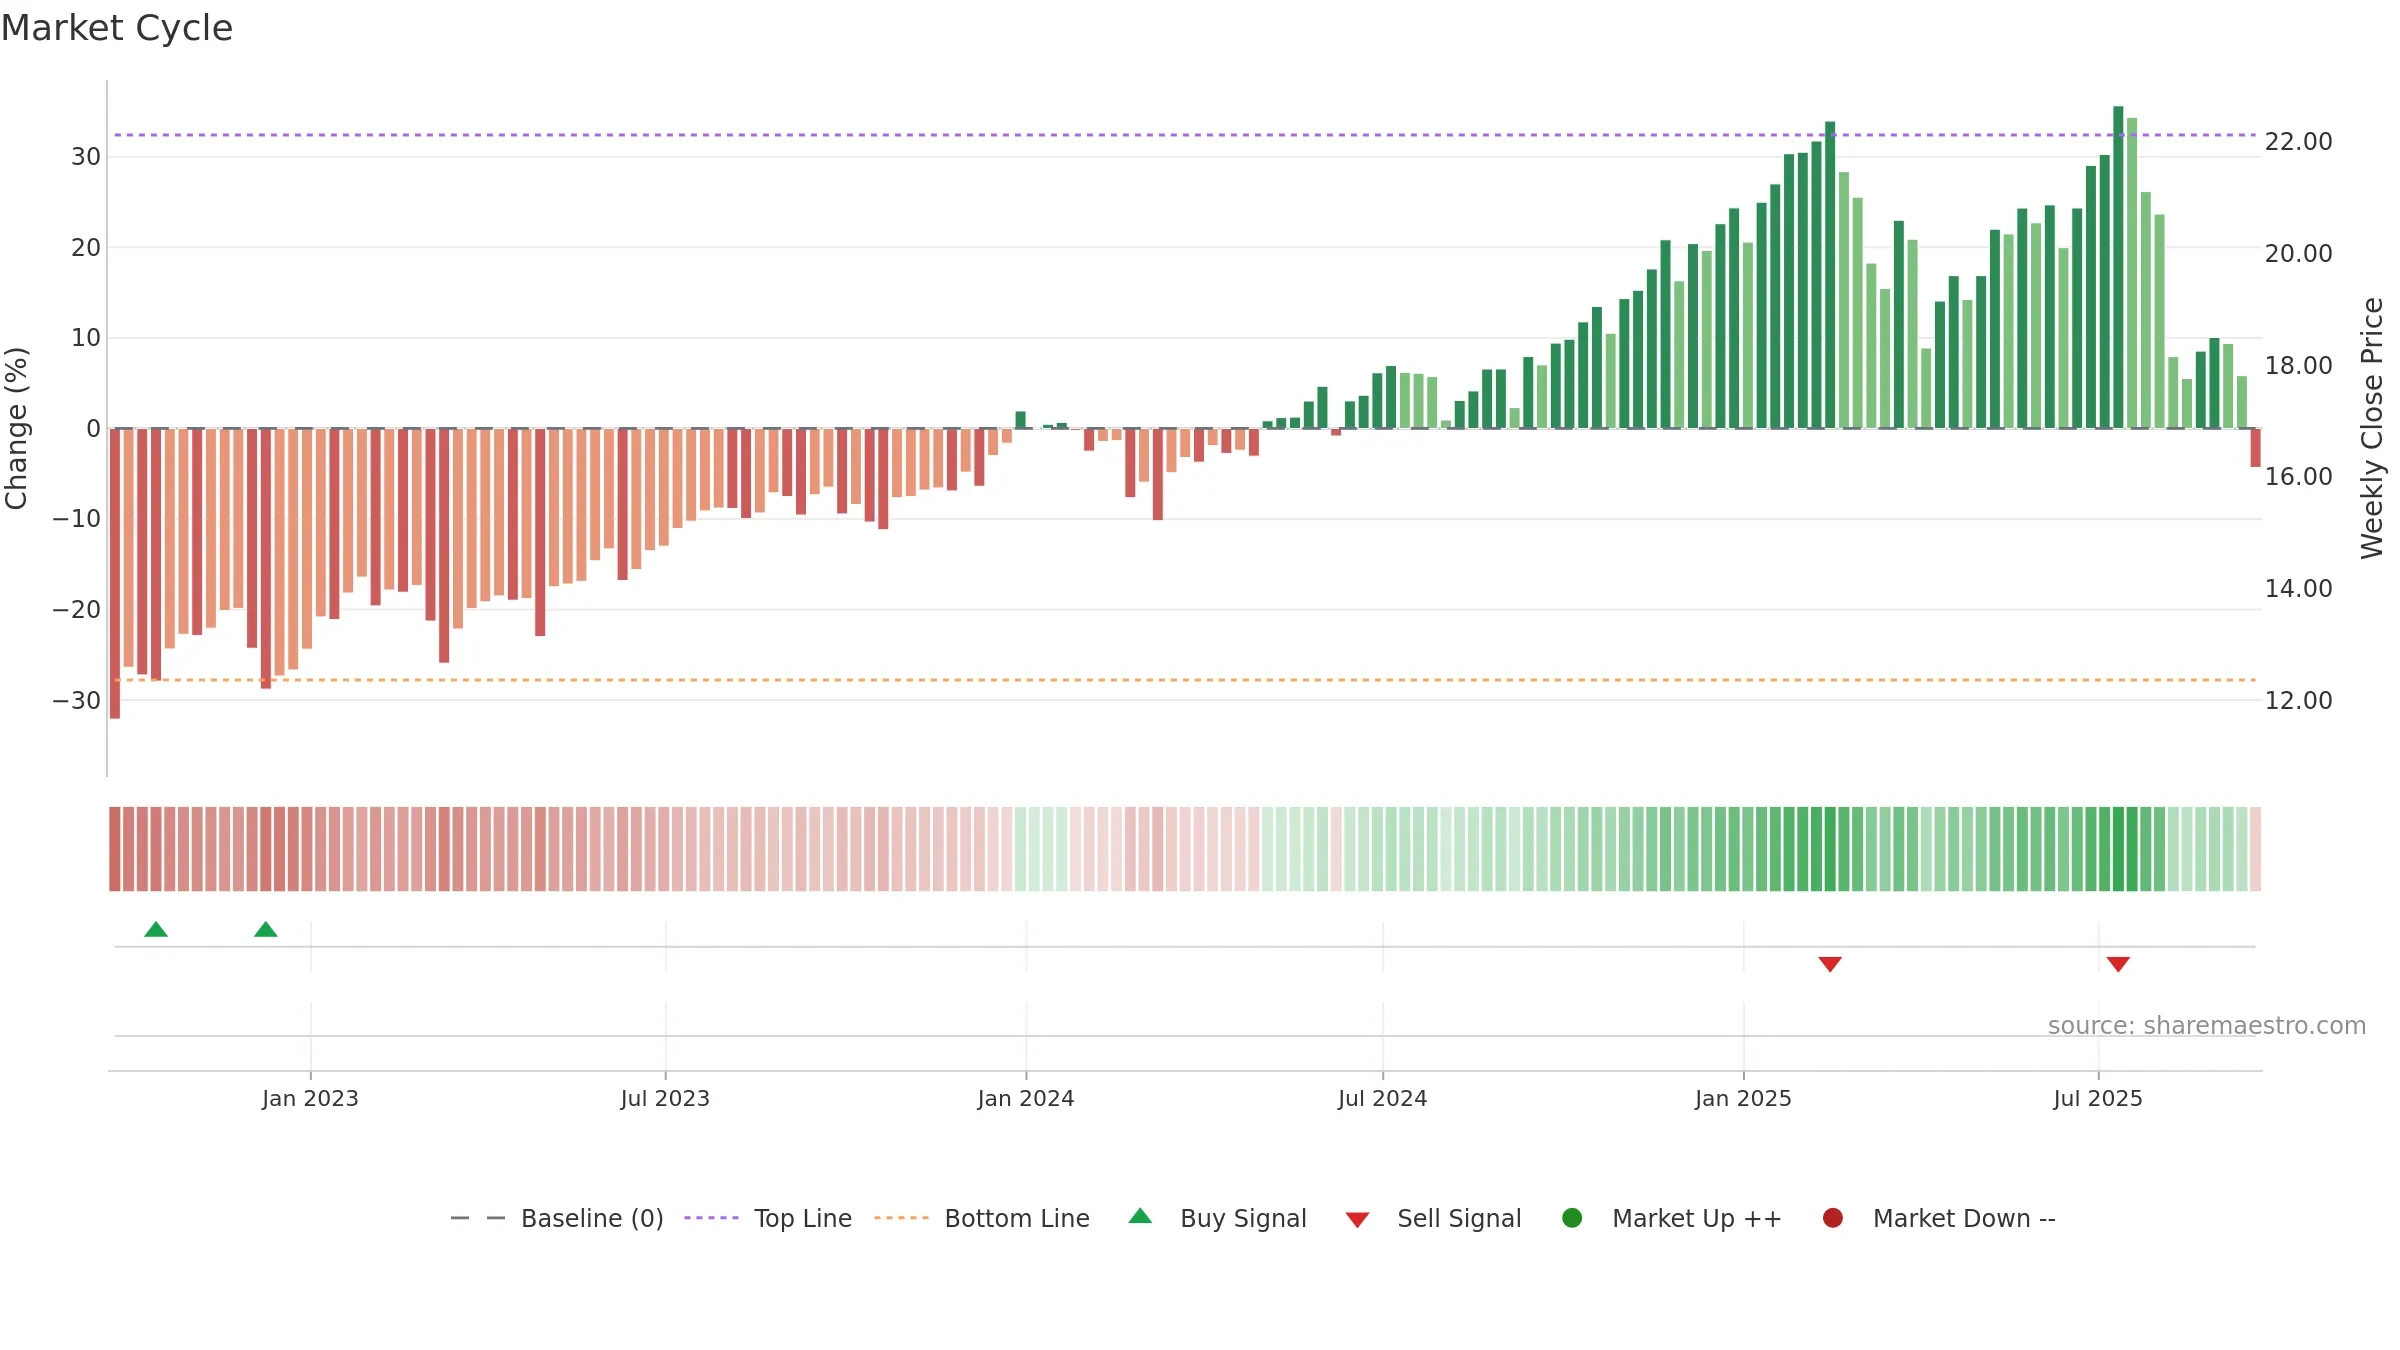Click the second buy signal triangle near Jan 2023
Image resolution: width=2400 pixels, height=1350 pixels.
point(266,929)
